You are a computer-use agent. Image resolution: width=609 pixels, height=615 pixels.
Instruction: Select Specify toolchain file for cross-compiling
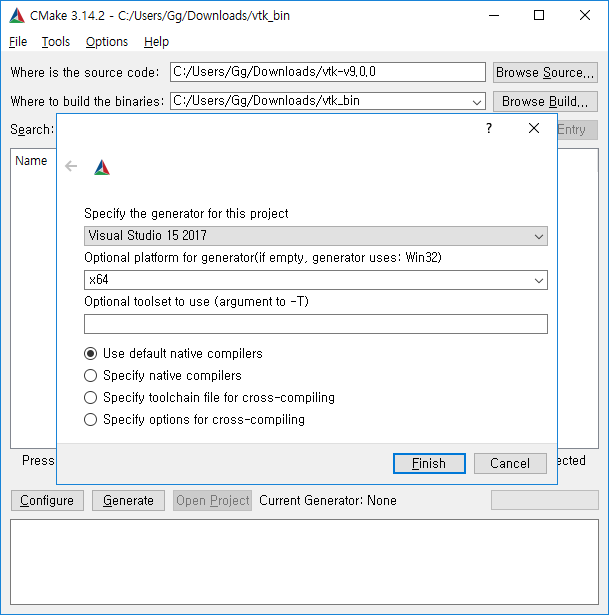point(209,398)
